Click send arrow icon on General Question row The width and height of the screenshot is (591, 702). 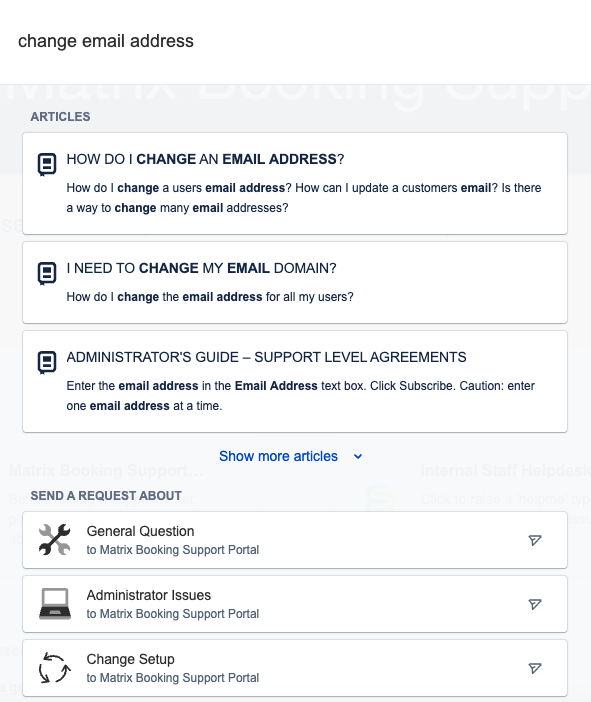(535, 540)
